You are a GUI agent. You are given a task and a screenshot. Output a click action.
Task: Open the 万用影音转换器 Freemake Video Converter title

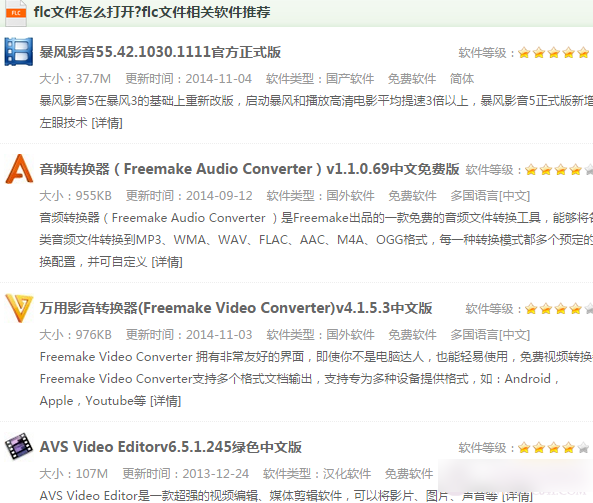click(x=236, y=308)
